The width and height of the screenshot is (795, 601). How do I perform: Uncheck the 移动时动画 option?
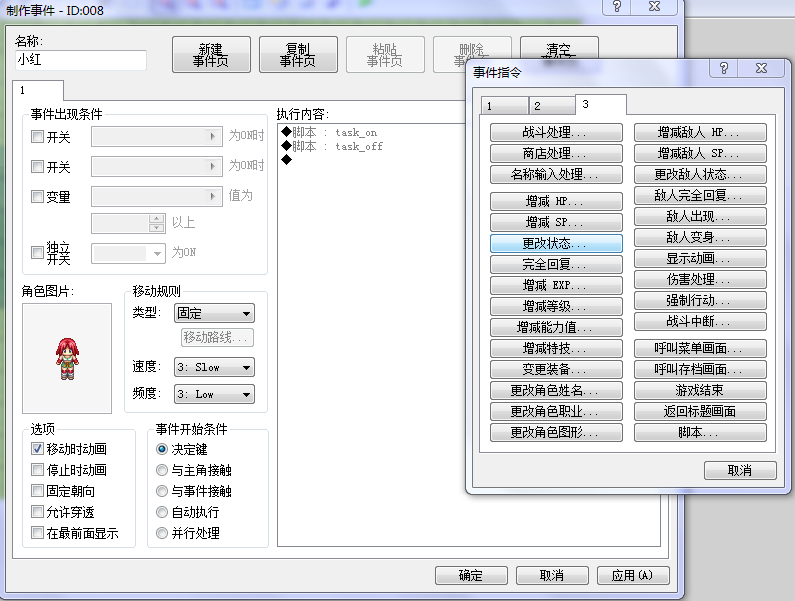click(x=37, y=449)
